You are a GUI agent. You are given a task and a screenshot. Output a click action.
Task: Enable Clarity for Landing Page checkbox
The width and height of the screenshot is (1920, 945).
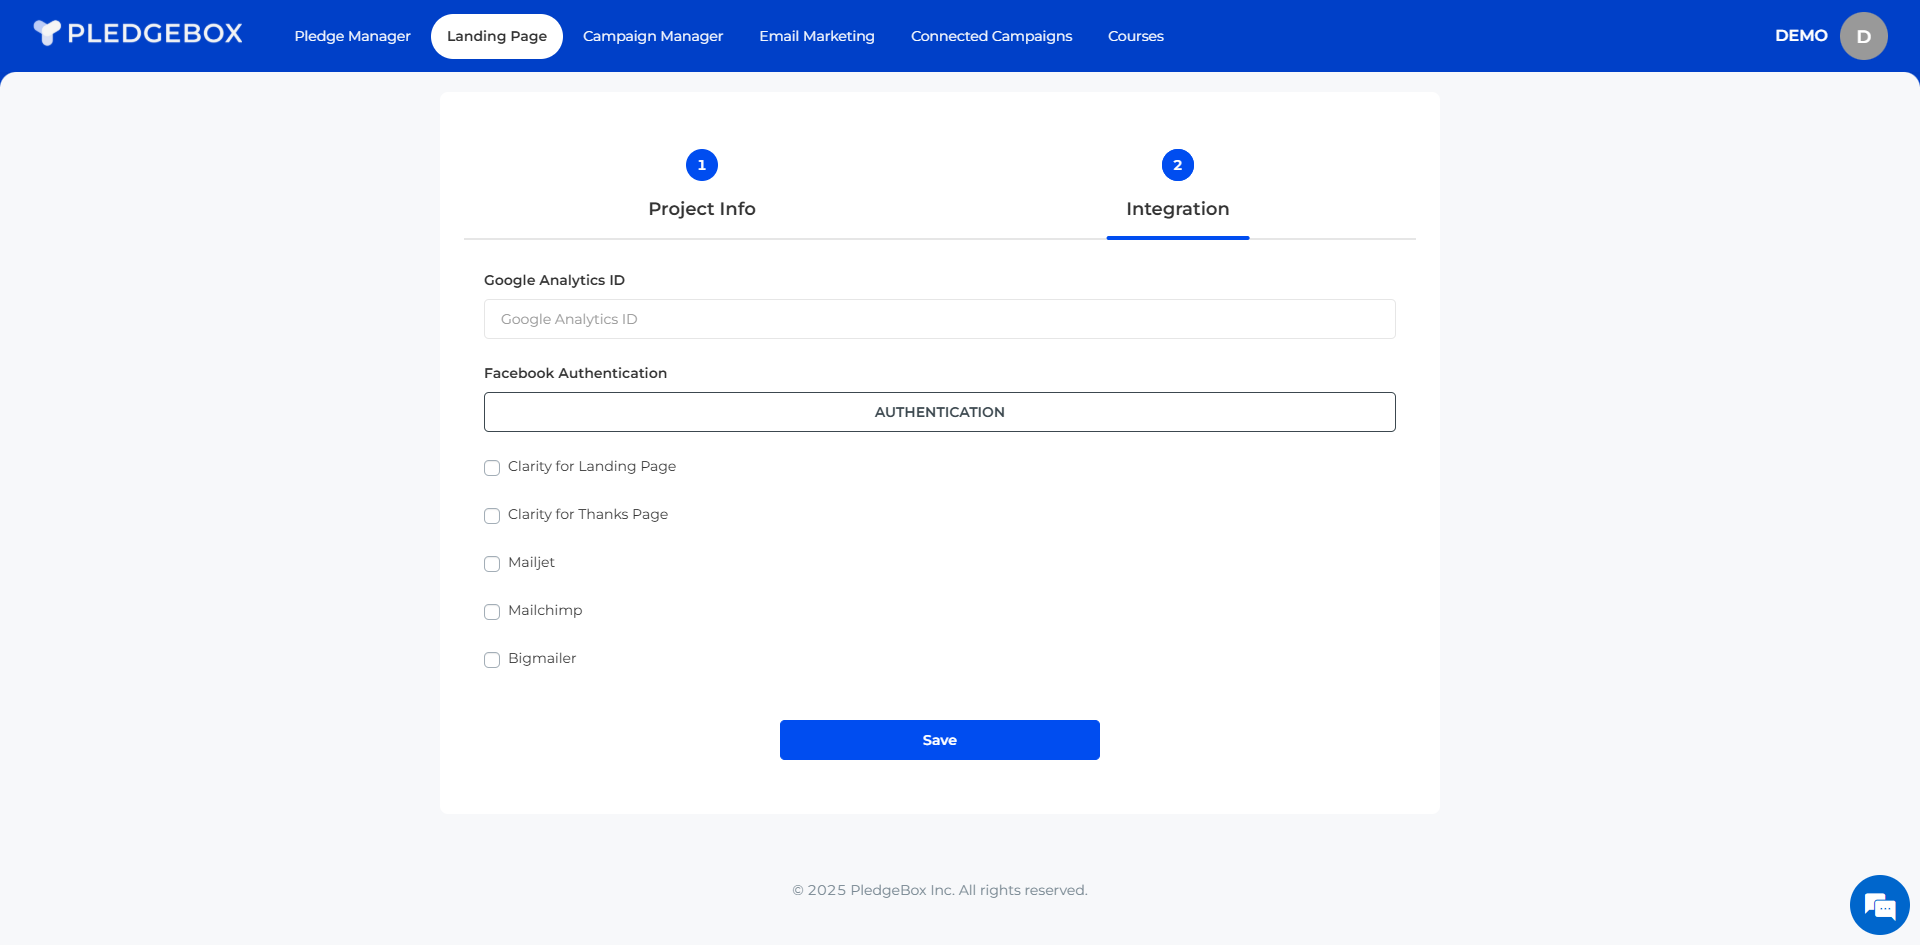[x=492, y=468]
